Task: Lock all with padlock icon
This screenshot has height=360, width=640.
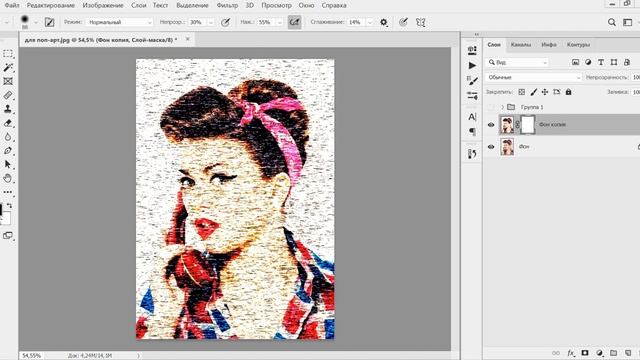Action: [569, 92]
